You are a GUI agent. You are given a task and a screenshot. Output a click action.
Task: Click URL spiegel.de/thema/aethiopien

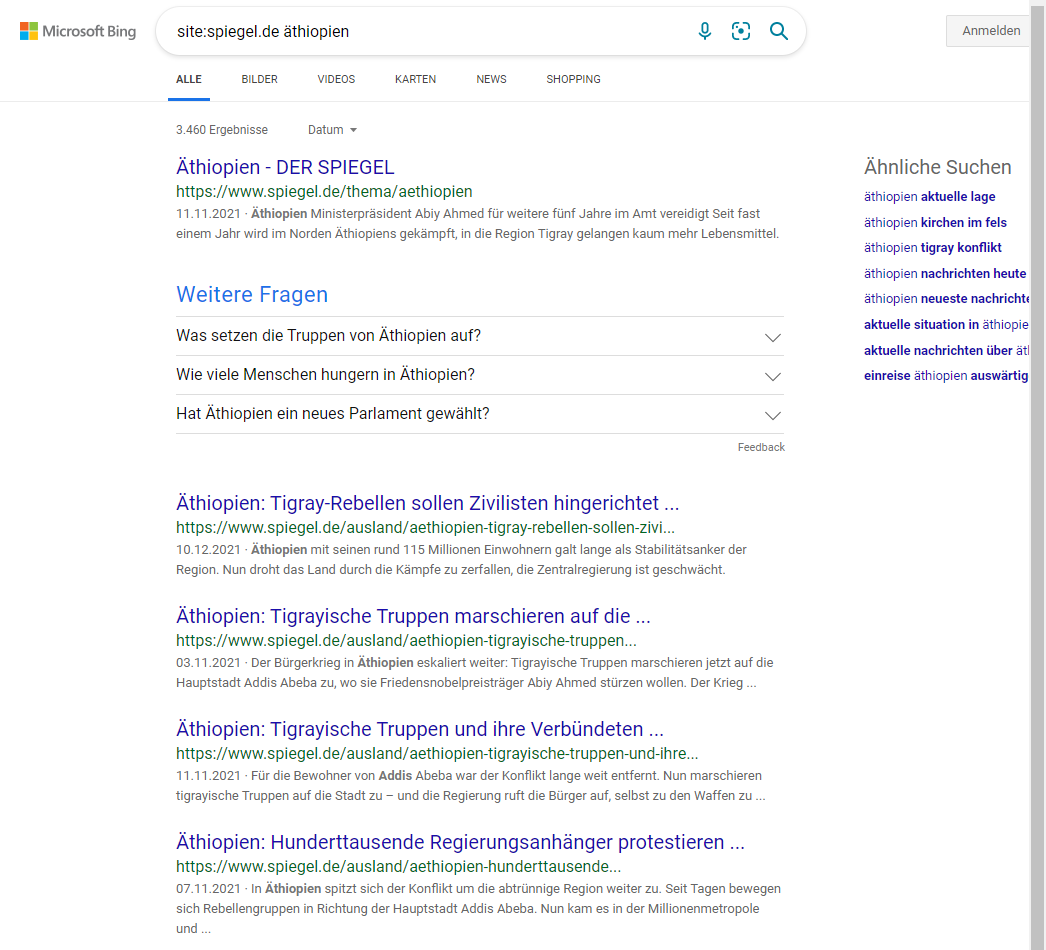click(x=324, y=191)
